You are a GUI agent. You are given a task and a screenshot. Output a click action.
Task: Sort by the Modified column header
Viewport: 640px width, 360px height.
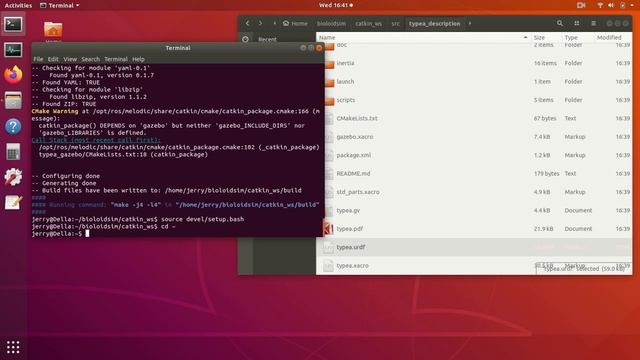pos(609,38)
